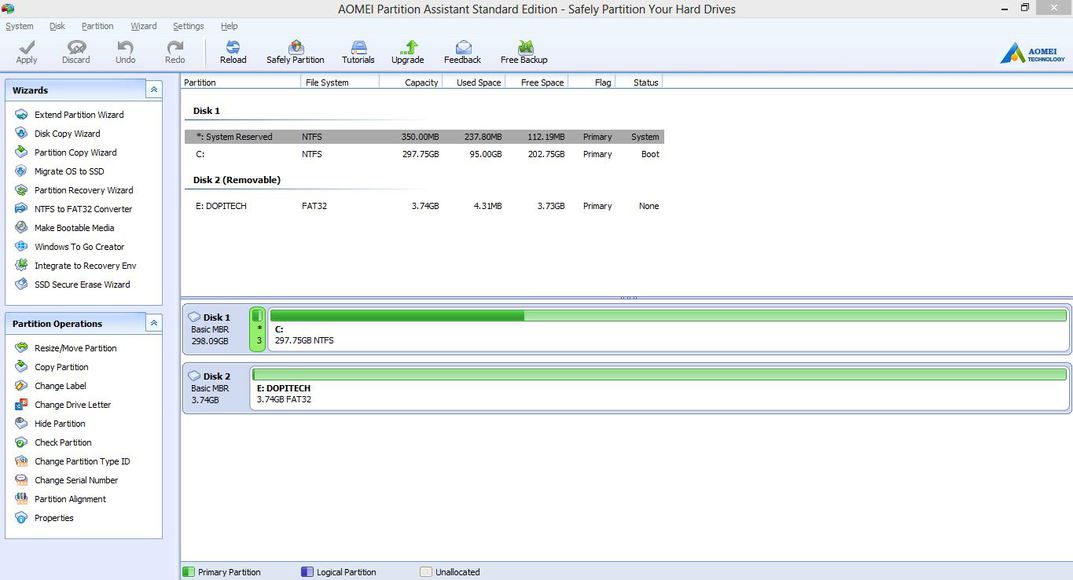The image size is (1073, 580).
Task: Select Resize/Move Partition operation
Action: pyautogui.click(x=75, y=348)
